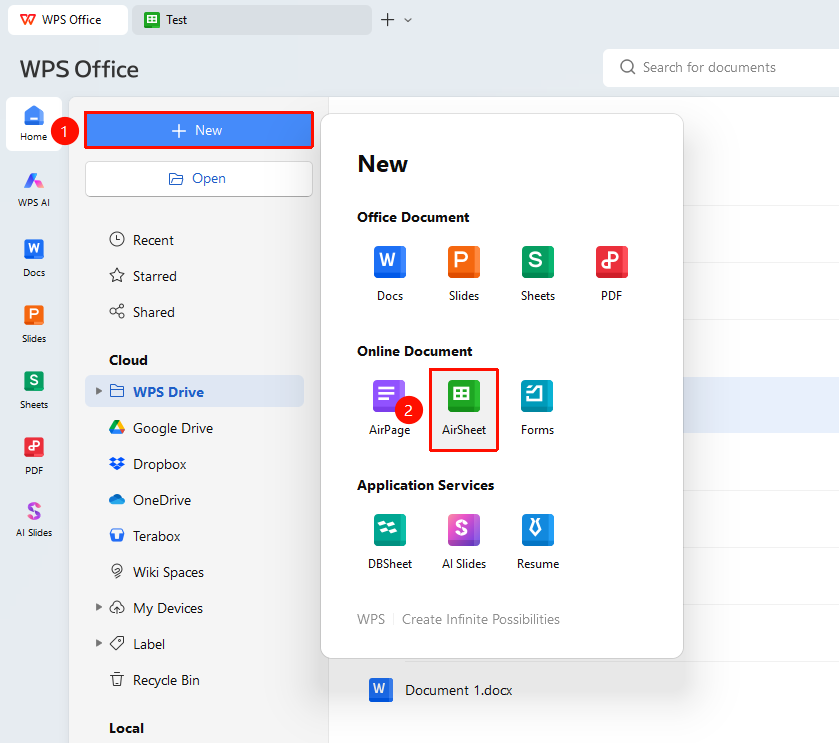839x743 pixels.
Task: Expand the WPS Drive tree node
Action: (98, 391)
